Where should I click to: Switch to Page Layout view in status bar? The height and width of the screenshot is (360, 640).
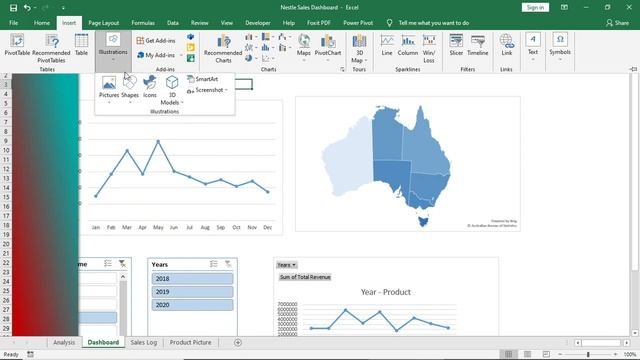527,354
